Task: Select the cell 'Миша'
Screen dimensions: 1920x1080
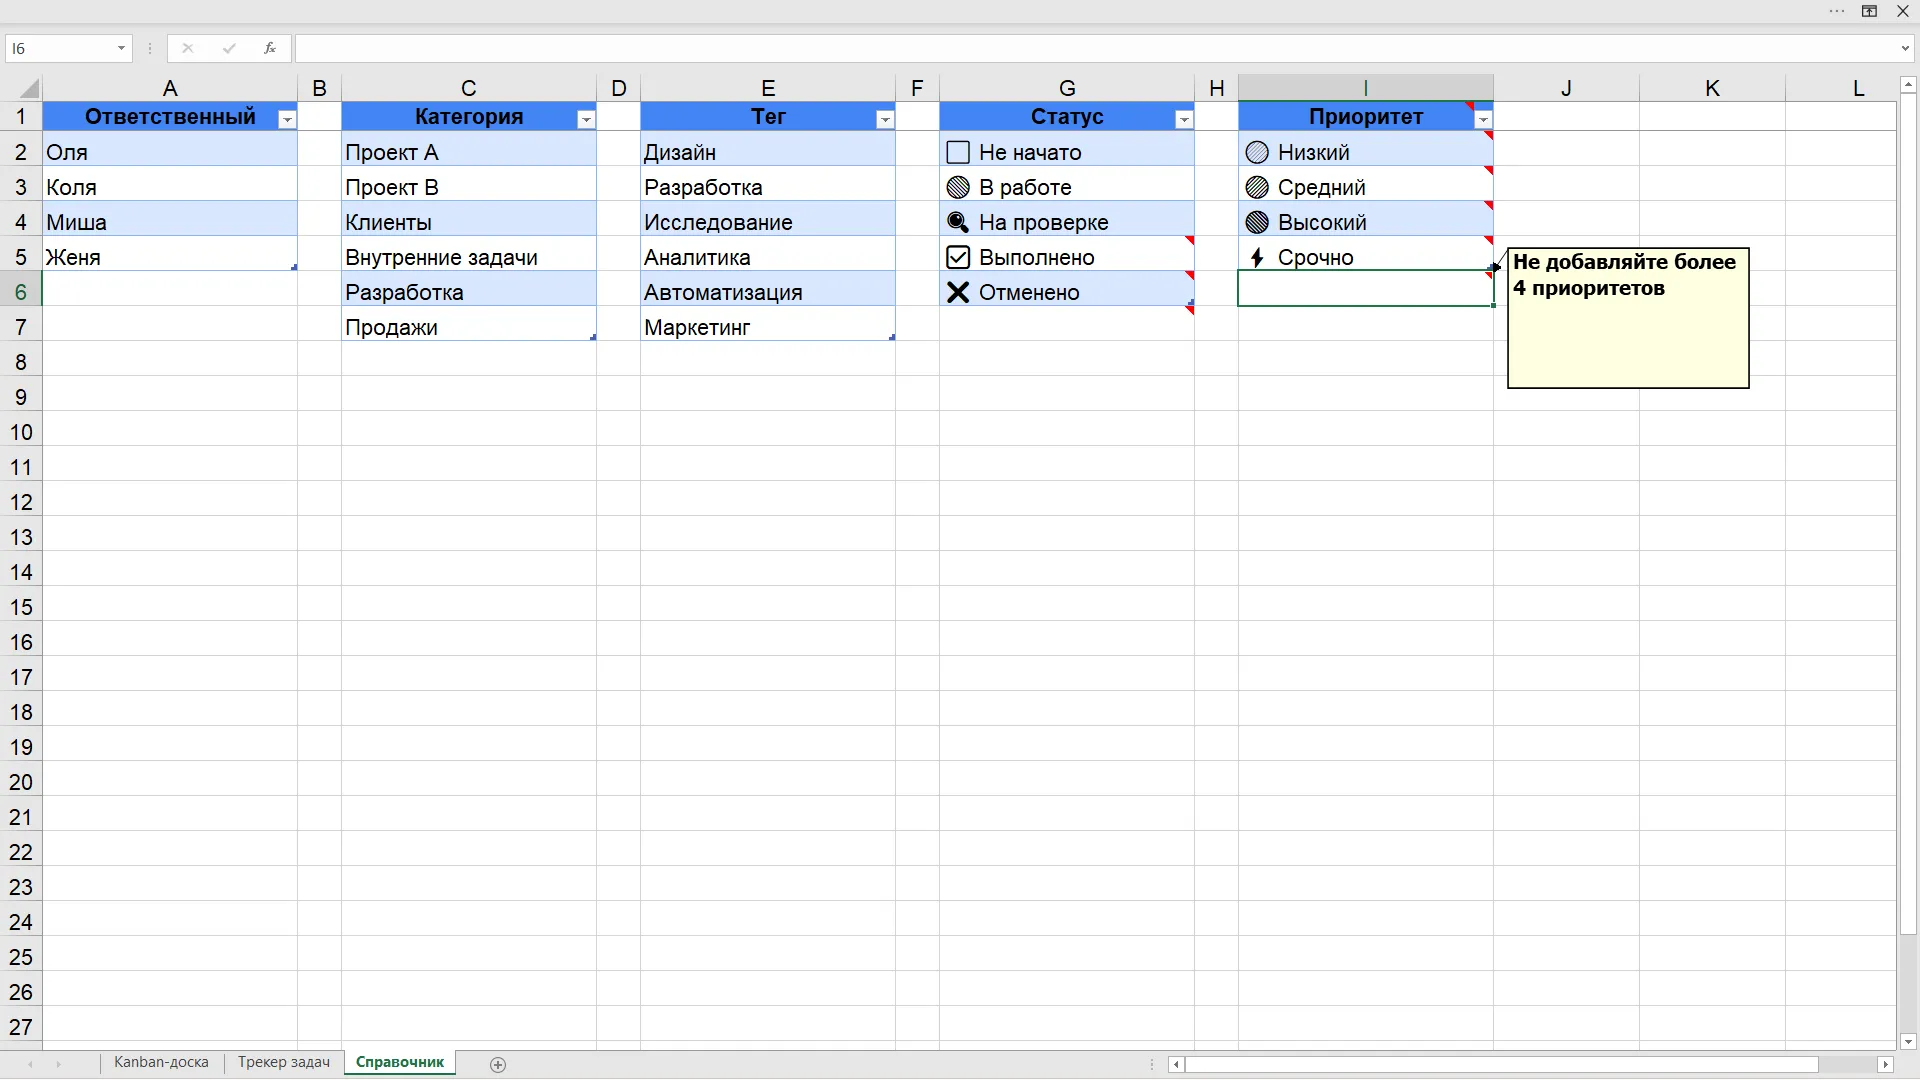Action: tap(170, 222)
